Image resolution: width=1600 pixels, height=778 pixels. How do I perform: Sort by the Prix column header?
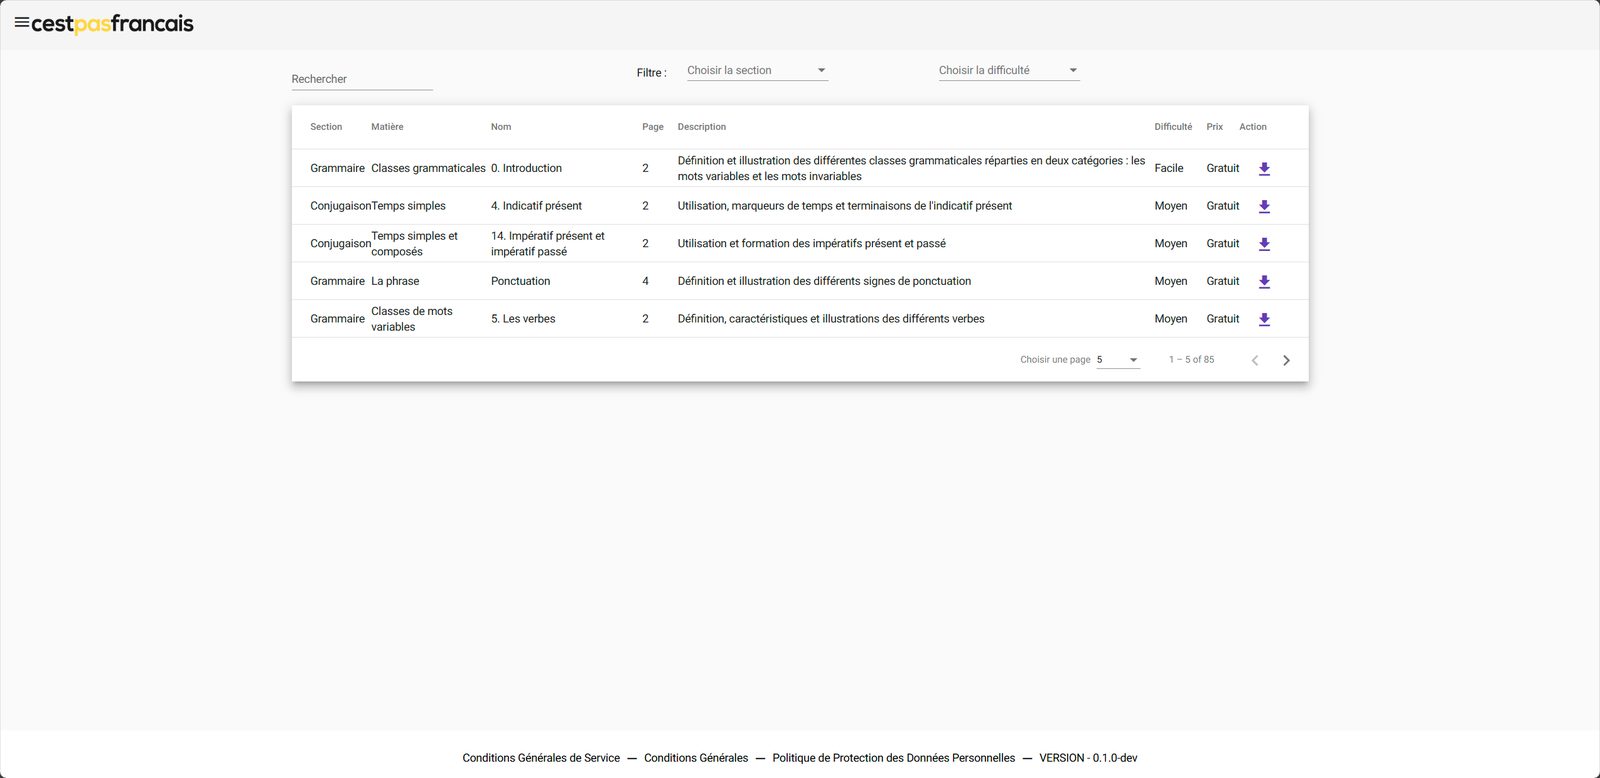click(x=1214, y=127)
